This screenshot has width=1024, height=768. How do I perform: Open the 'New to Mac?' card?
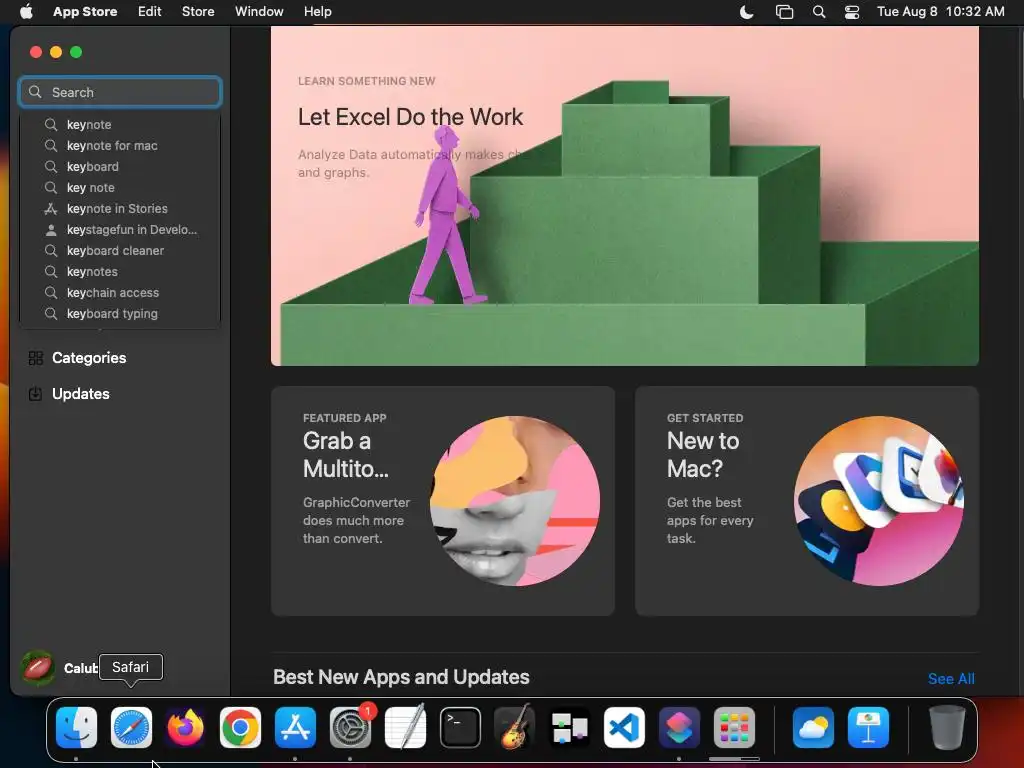pos(807,501)
